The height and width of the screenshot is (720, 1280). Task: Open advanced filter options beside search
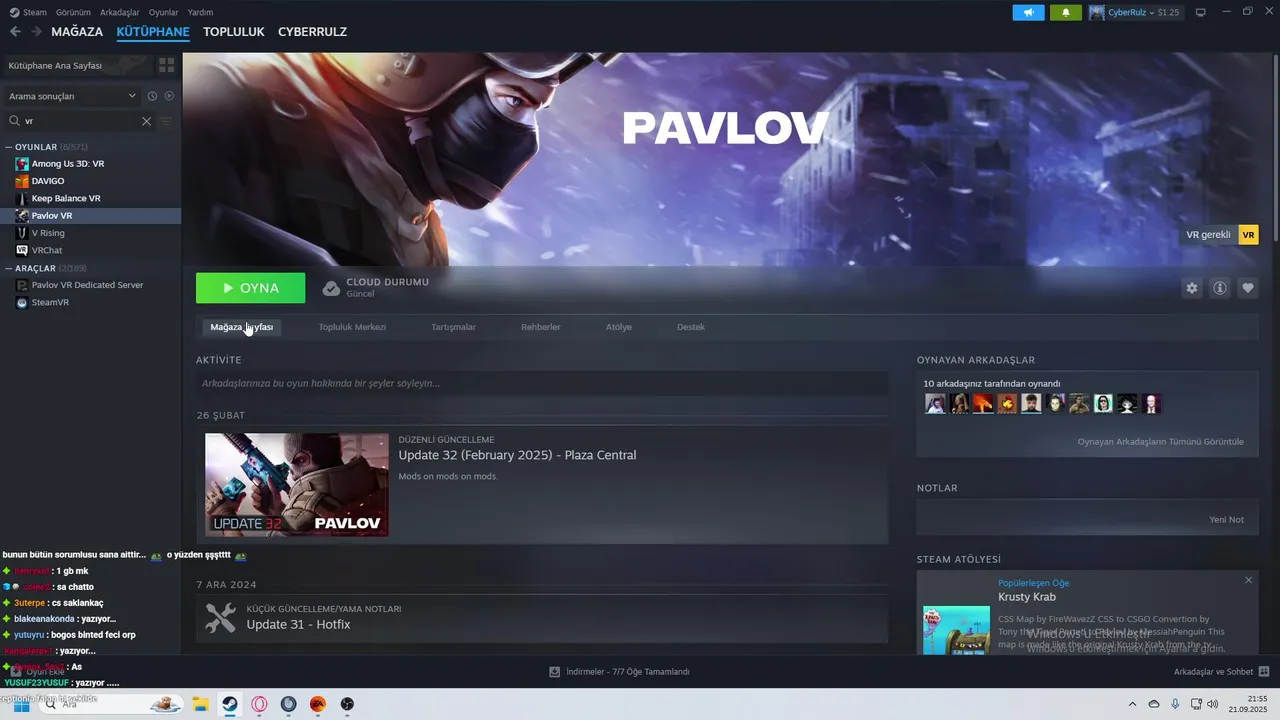pyautogui.click(x=166, y=121)
